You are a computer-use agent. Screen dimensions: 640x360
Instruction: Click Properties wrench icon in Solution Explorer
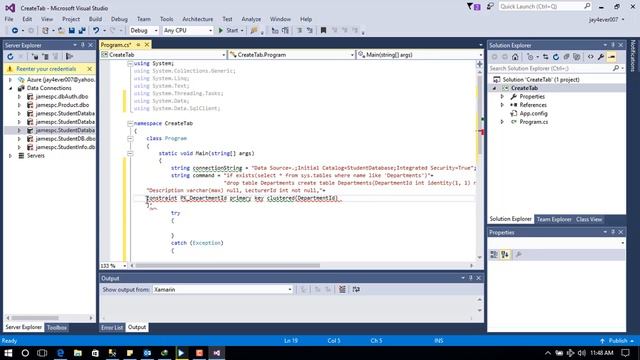tap(601, 57)
